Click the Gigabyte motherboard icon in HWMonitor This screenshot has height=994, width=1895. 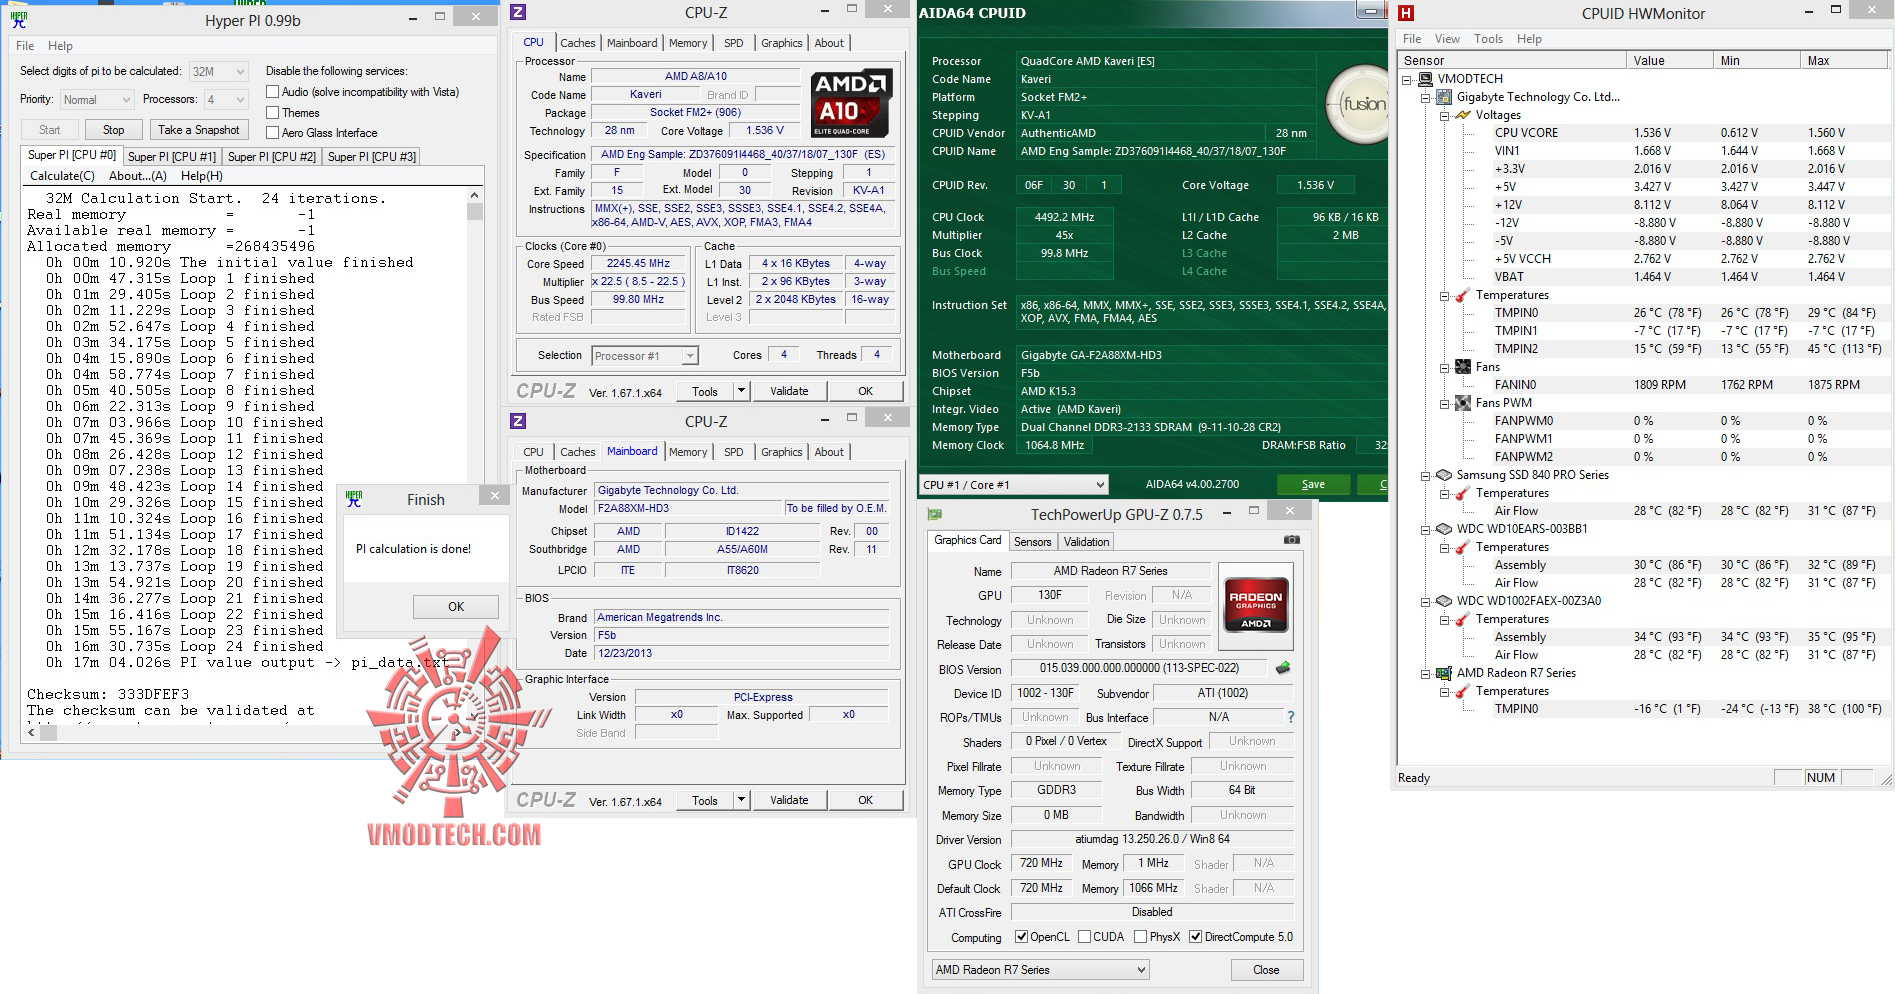click(1444, 97)
